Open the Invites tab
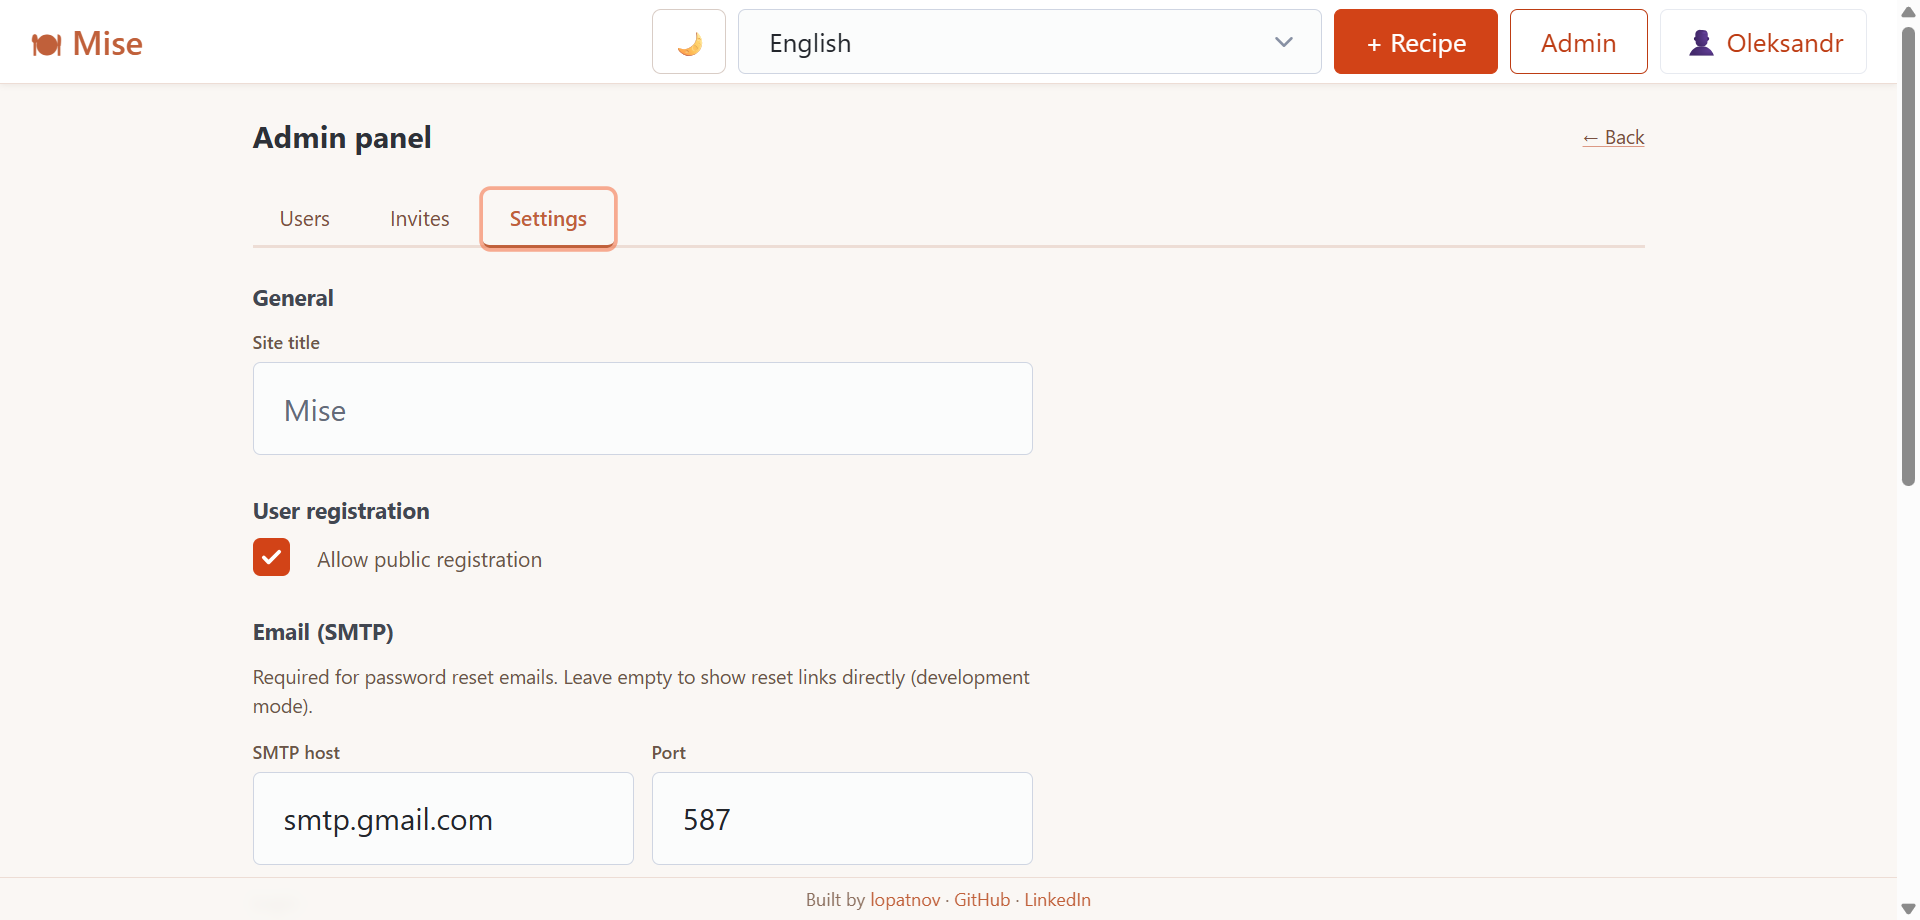The height and width of the screenshot is (920, 1920). click(x=419, y=218)
